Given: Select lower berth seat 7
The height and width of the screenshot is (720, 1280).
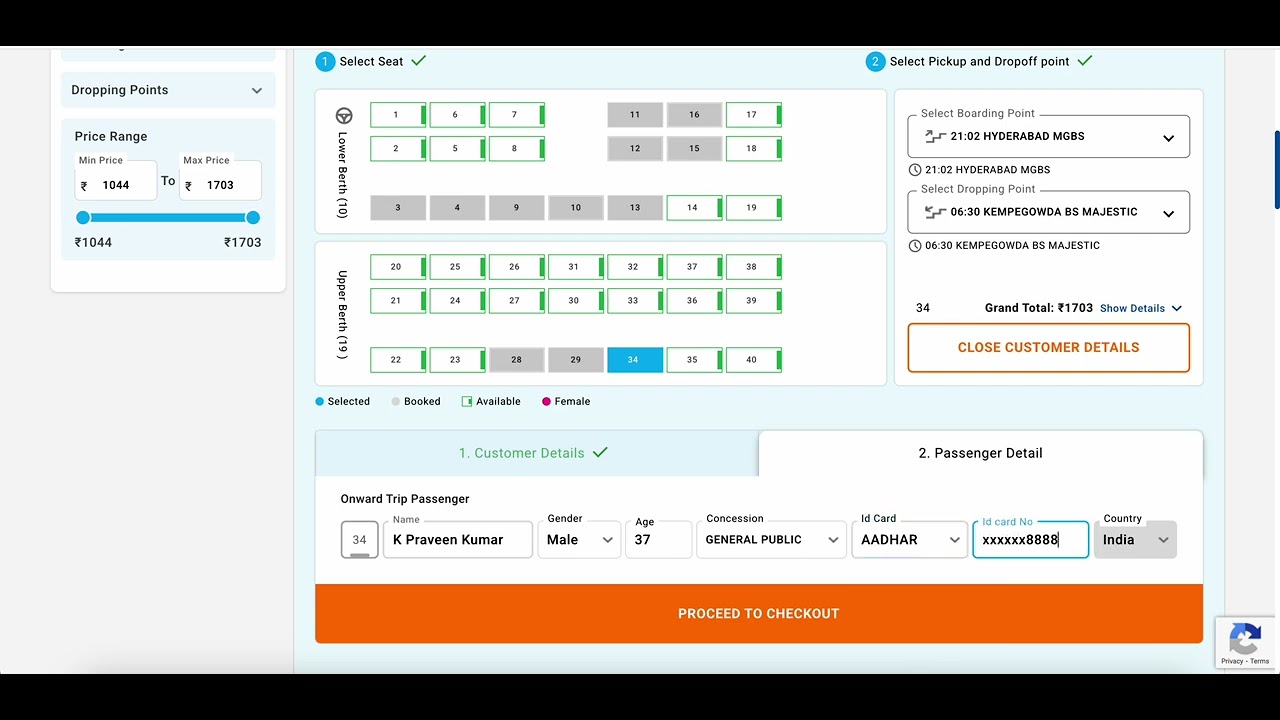Looking at the screenshot, I should [517, 115].
